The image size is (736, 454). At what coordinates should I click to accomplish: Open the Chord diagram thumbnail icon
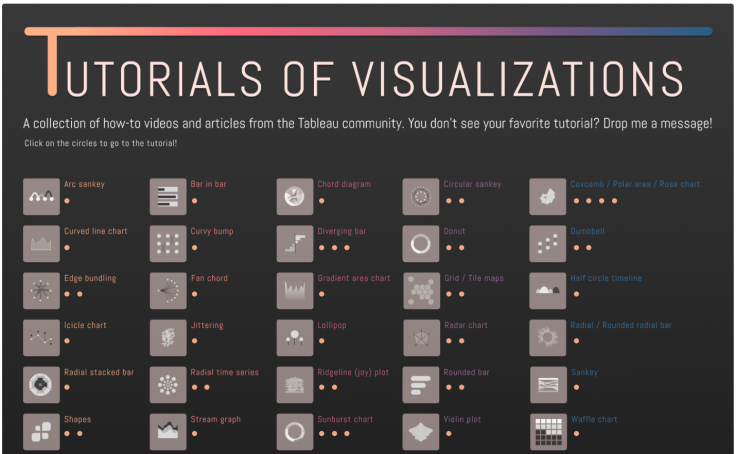coord(295,197)
